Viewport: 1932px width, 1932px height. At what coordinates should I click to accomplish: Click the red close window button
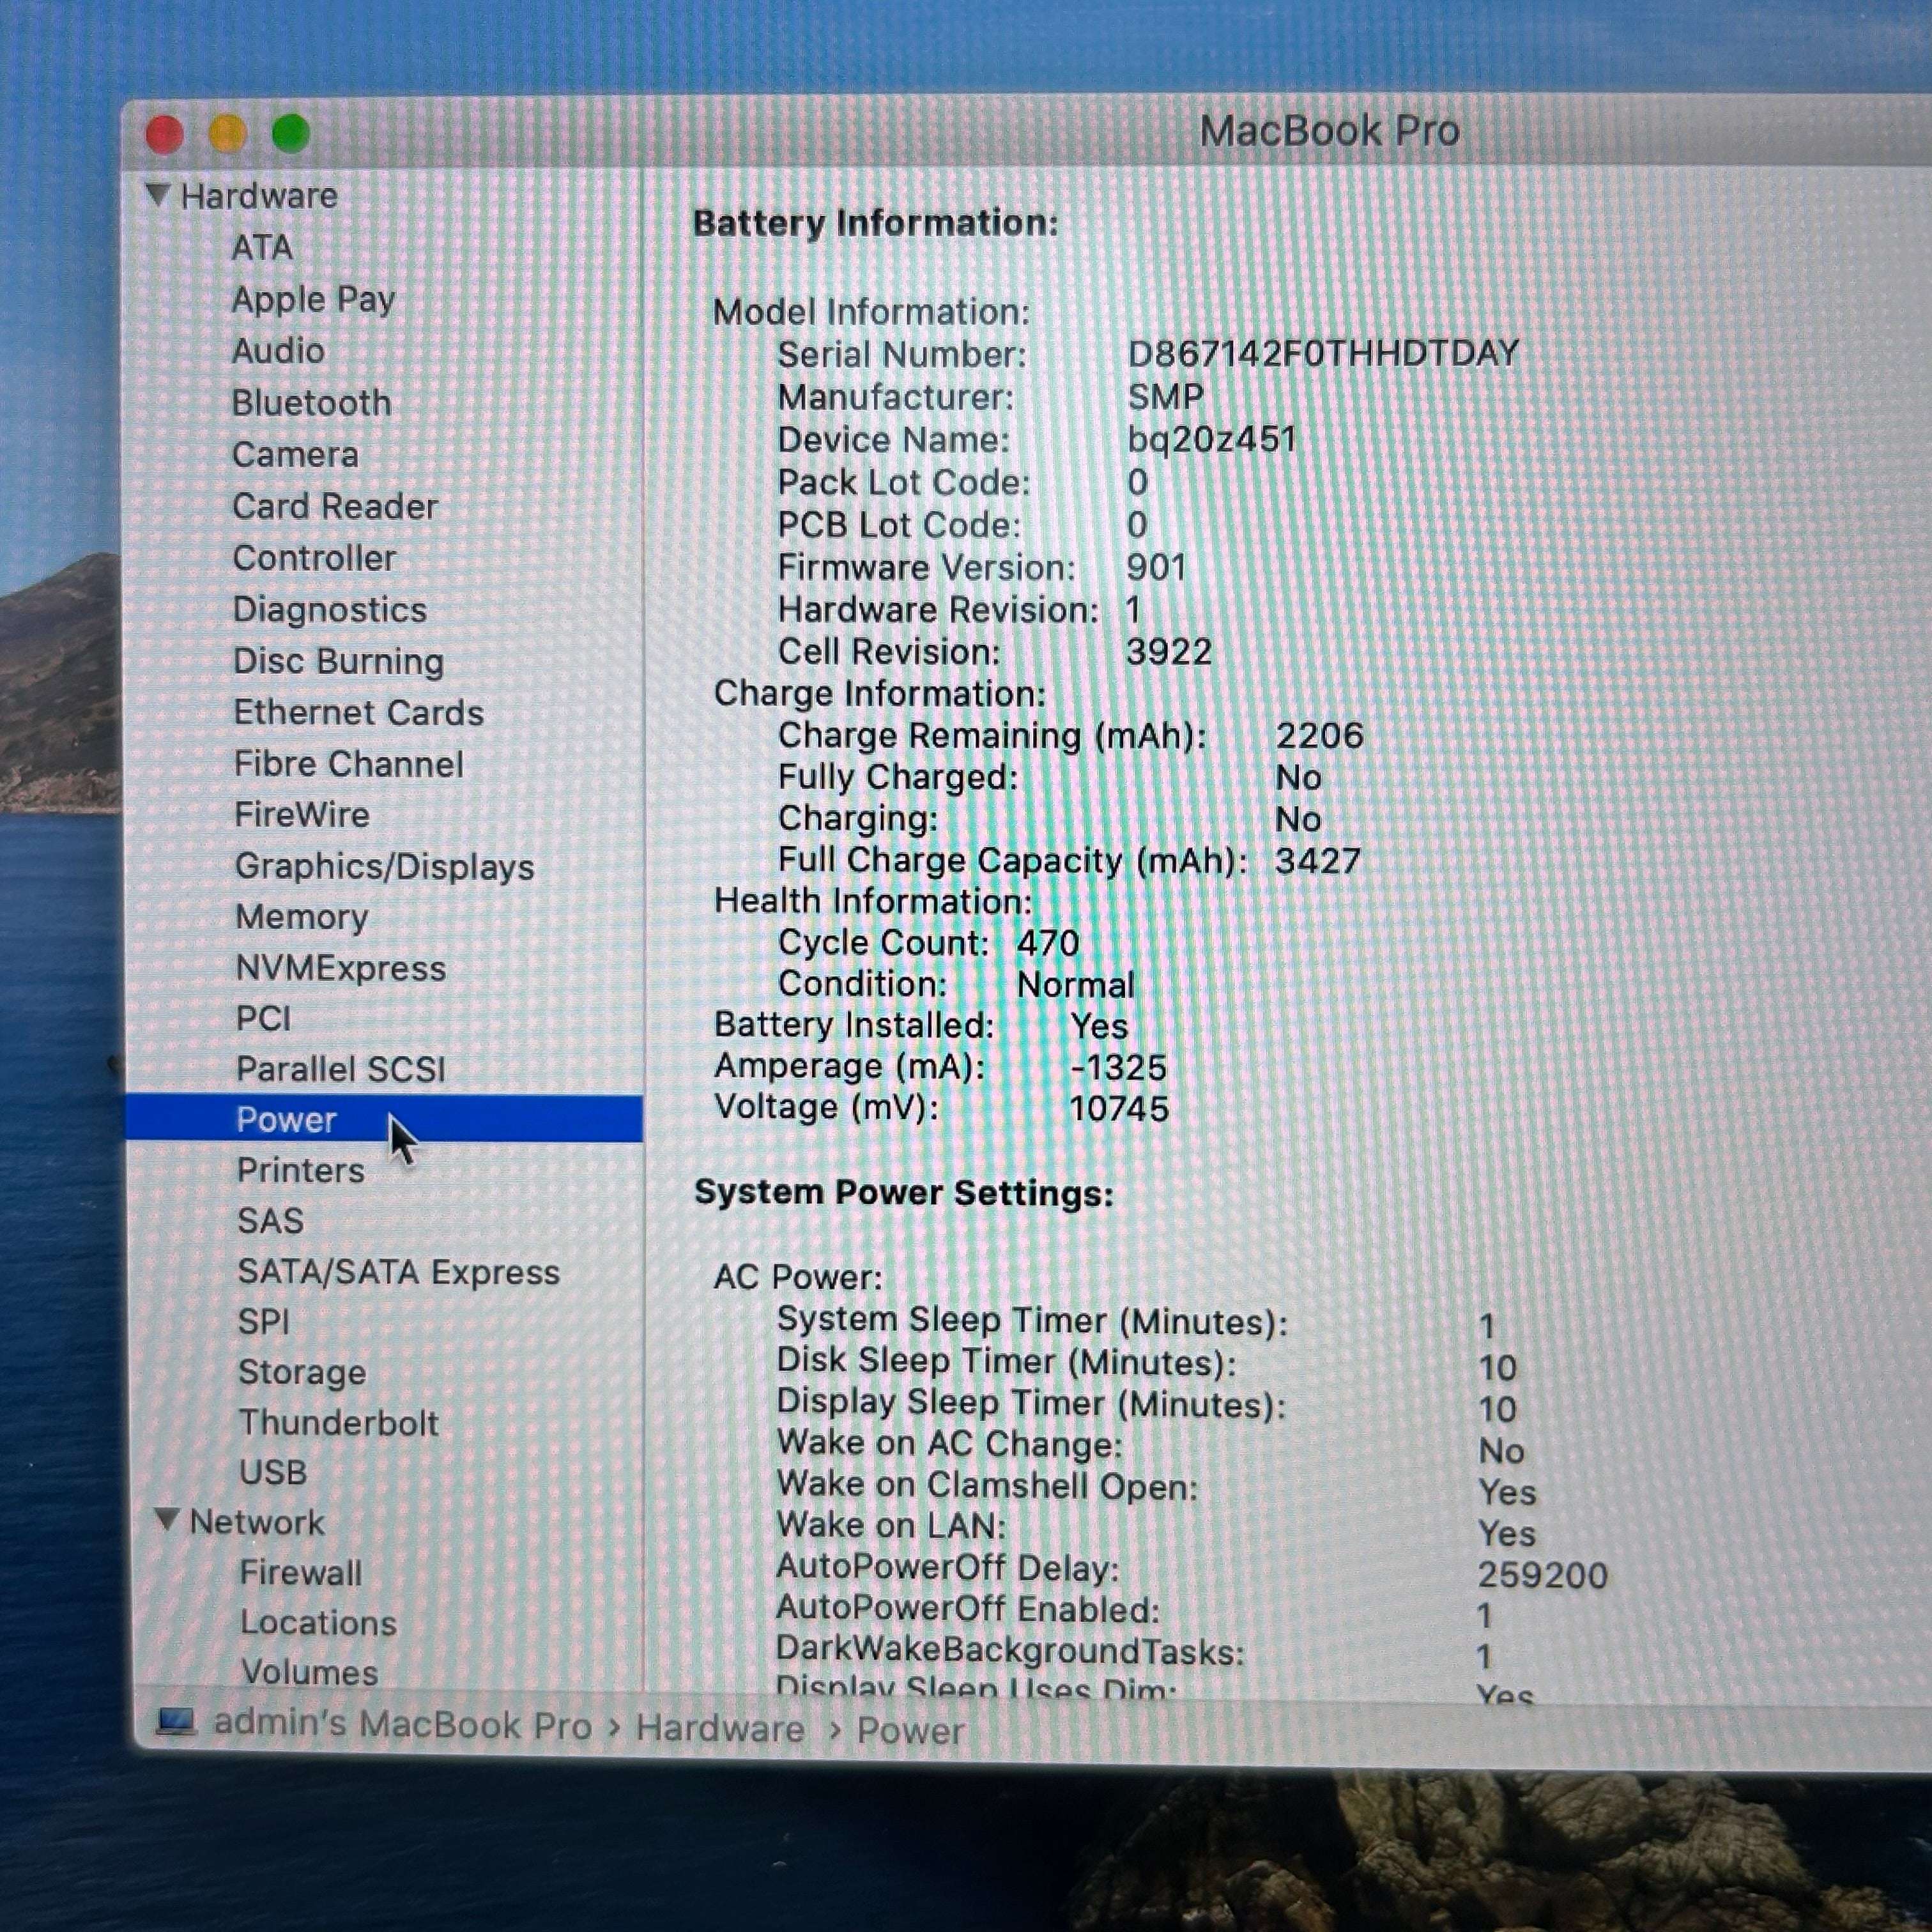[x=164, y=134]
